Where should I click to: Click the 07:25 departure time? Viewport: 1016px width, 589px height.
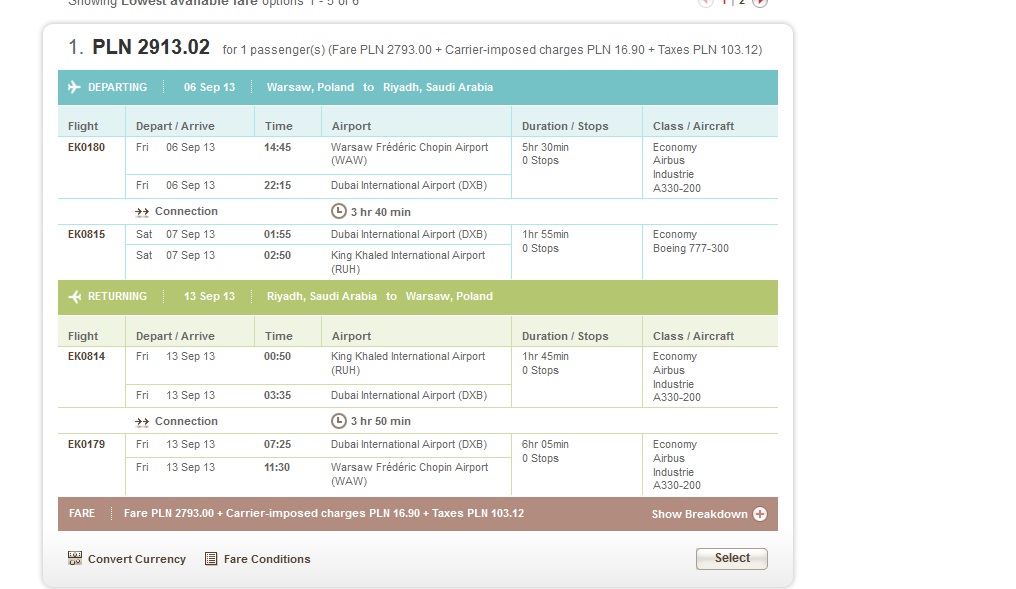(x=277, y=444)
